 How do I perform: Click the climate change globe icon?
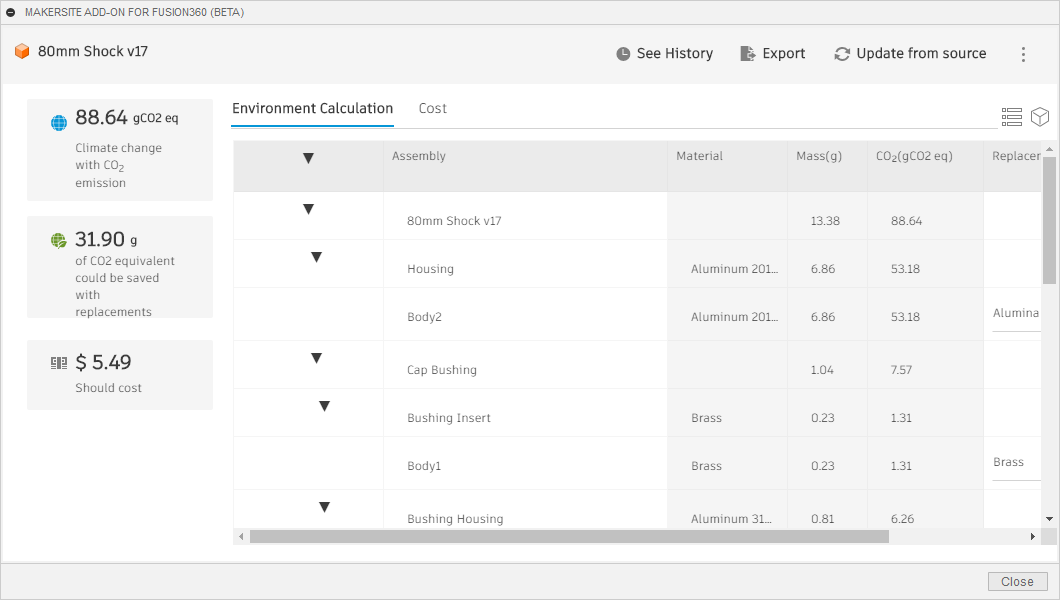pos(59,123)
